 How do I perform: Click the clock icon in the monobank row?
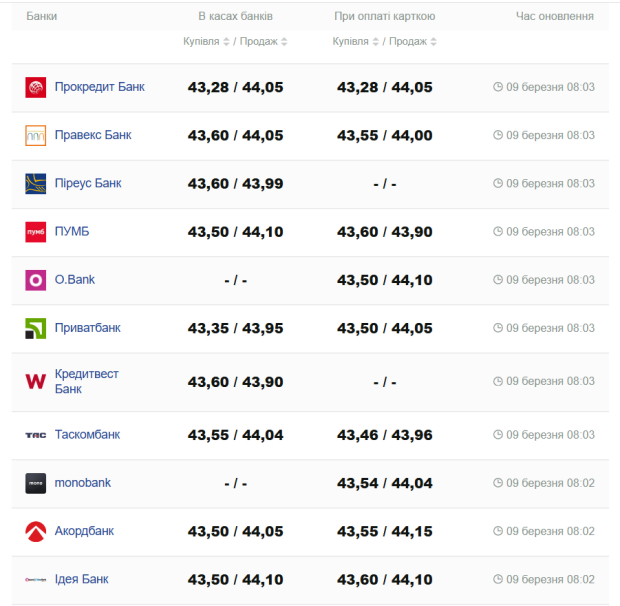498,483
